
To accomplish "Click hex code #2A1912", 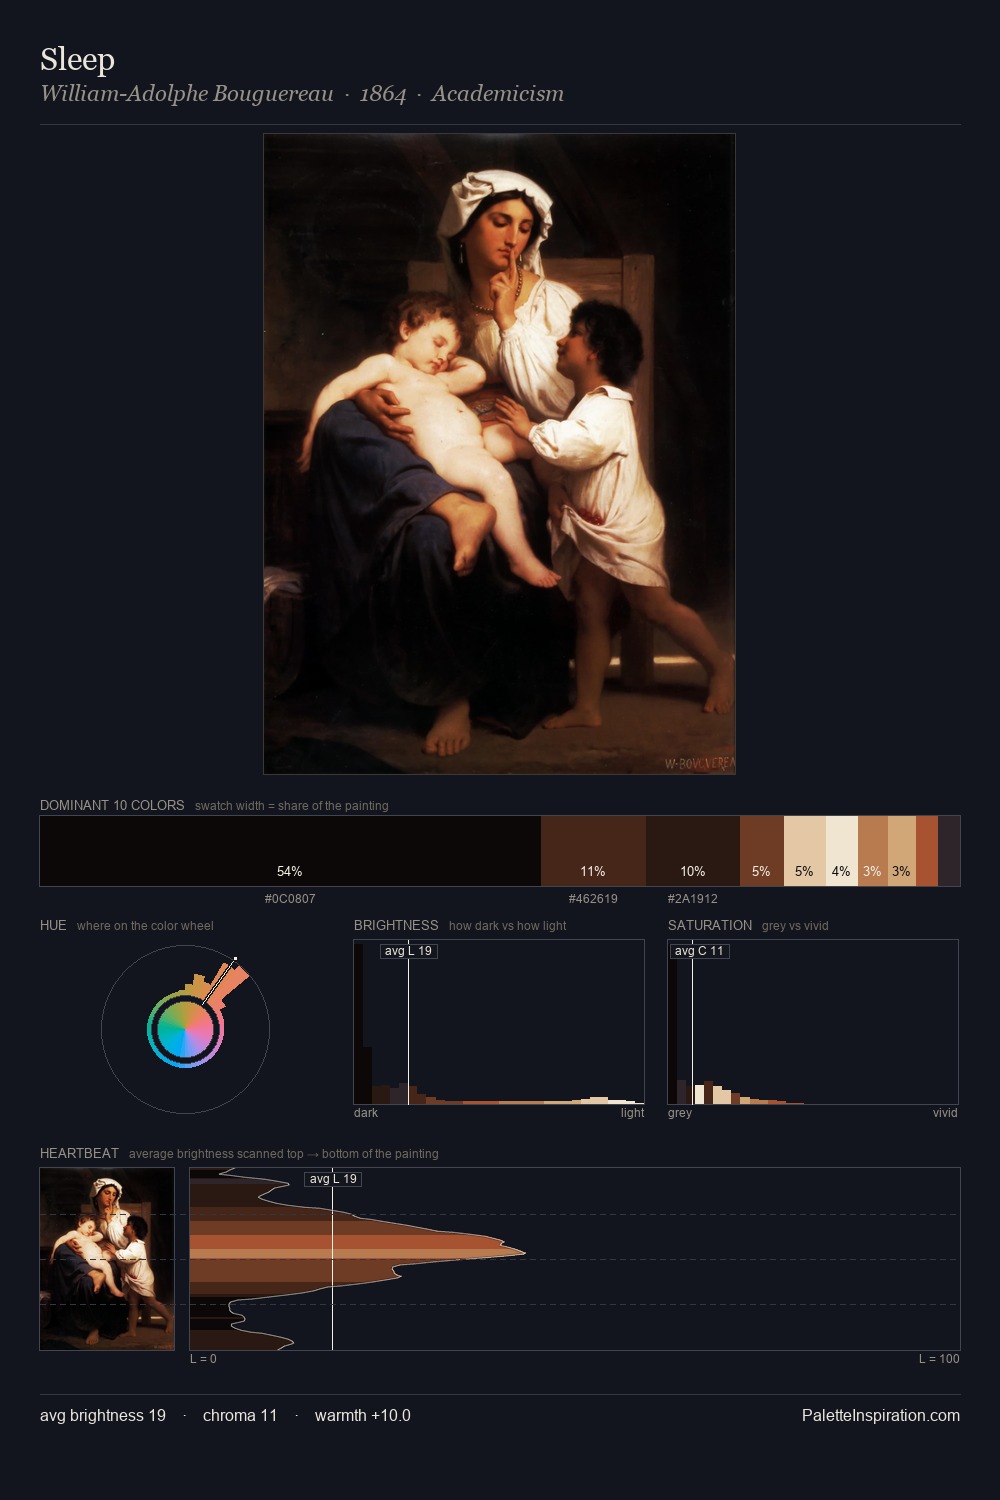I will (x=693, y=899).
